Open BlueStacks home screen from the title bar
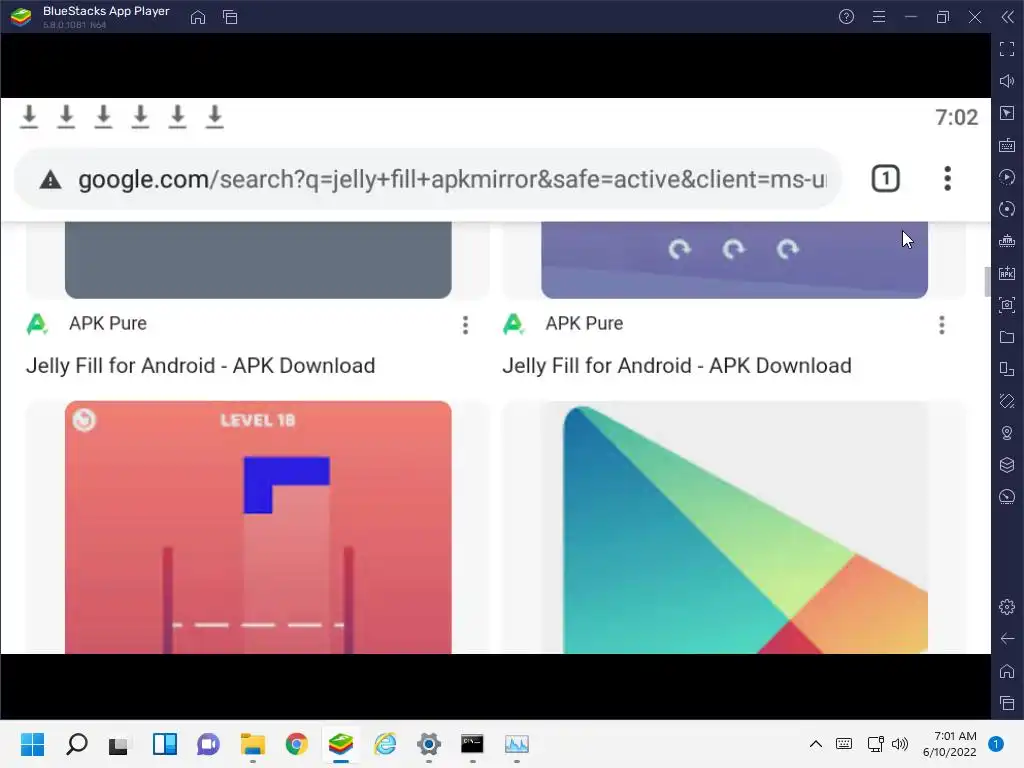 click(x=198, y=17)
